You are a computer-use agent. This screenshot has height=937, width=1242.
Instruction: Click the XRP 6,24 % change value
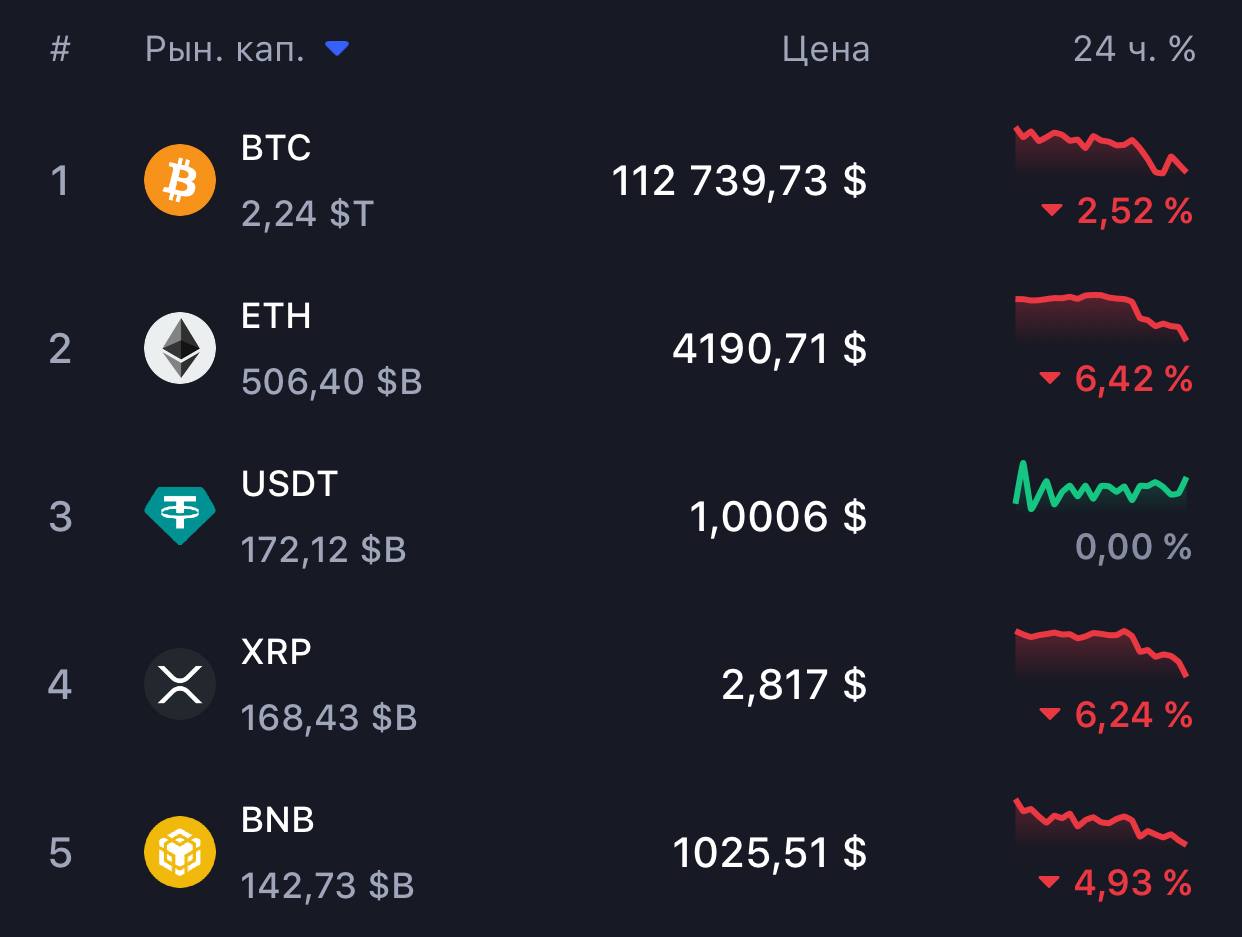click(x=1132, y=714)
